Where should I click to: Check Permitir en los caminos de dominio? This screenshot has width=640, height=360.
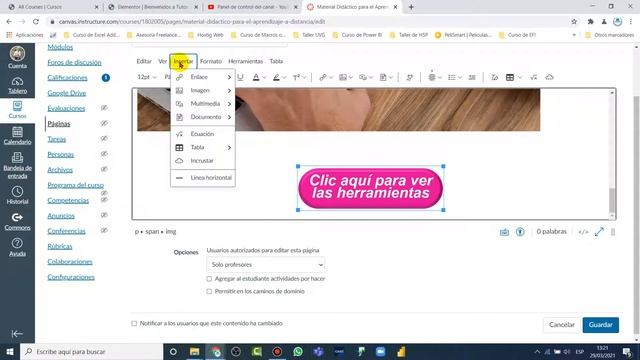tap(209, 291)
